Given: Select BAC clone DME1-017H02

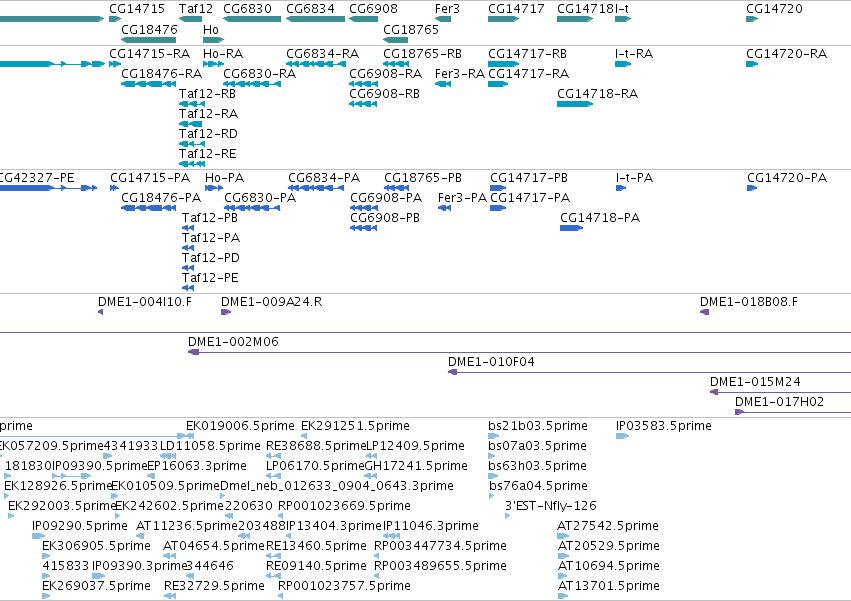Looking at the screenshot, I should coord(779,402).
